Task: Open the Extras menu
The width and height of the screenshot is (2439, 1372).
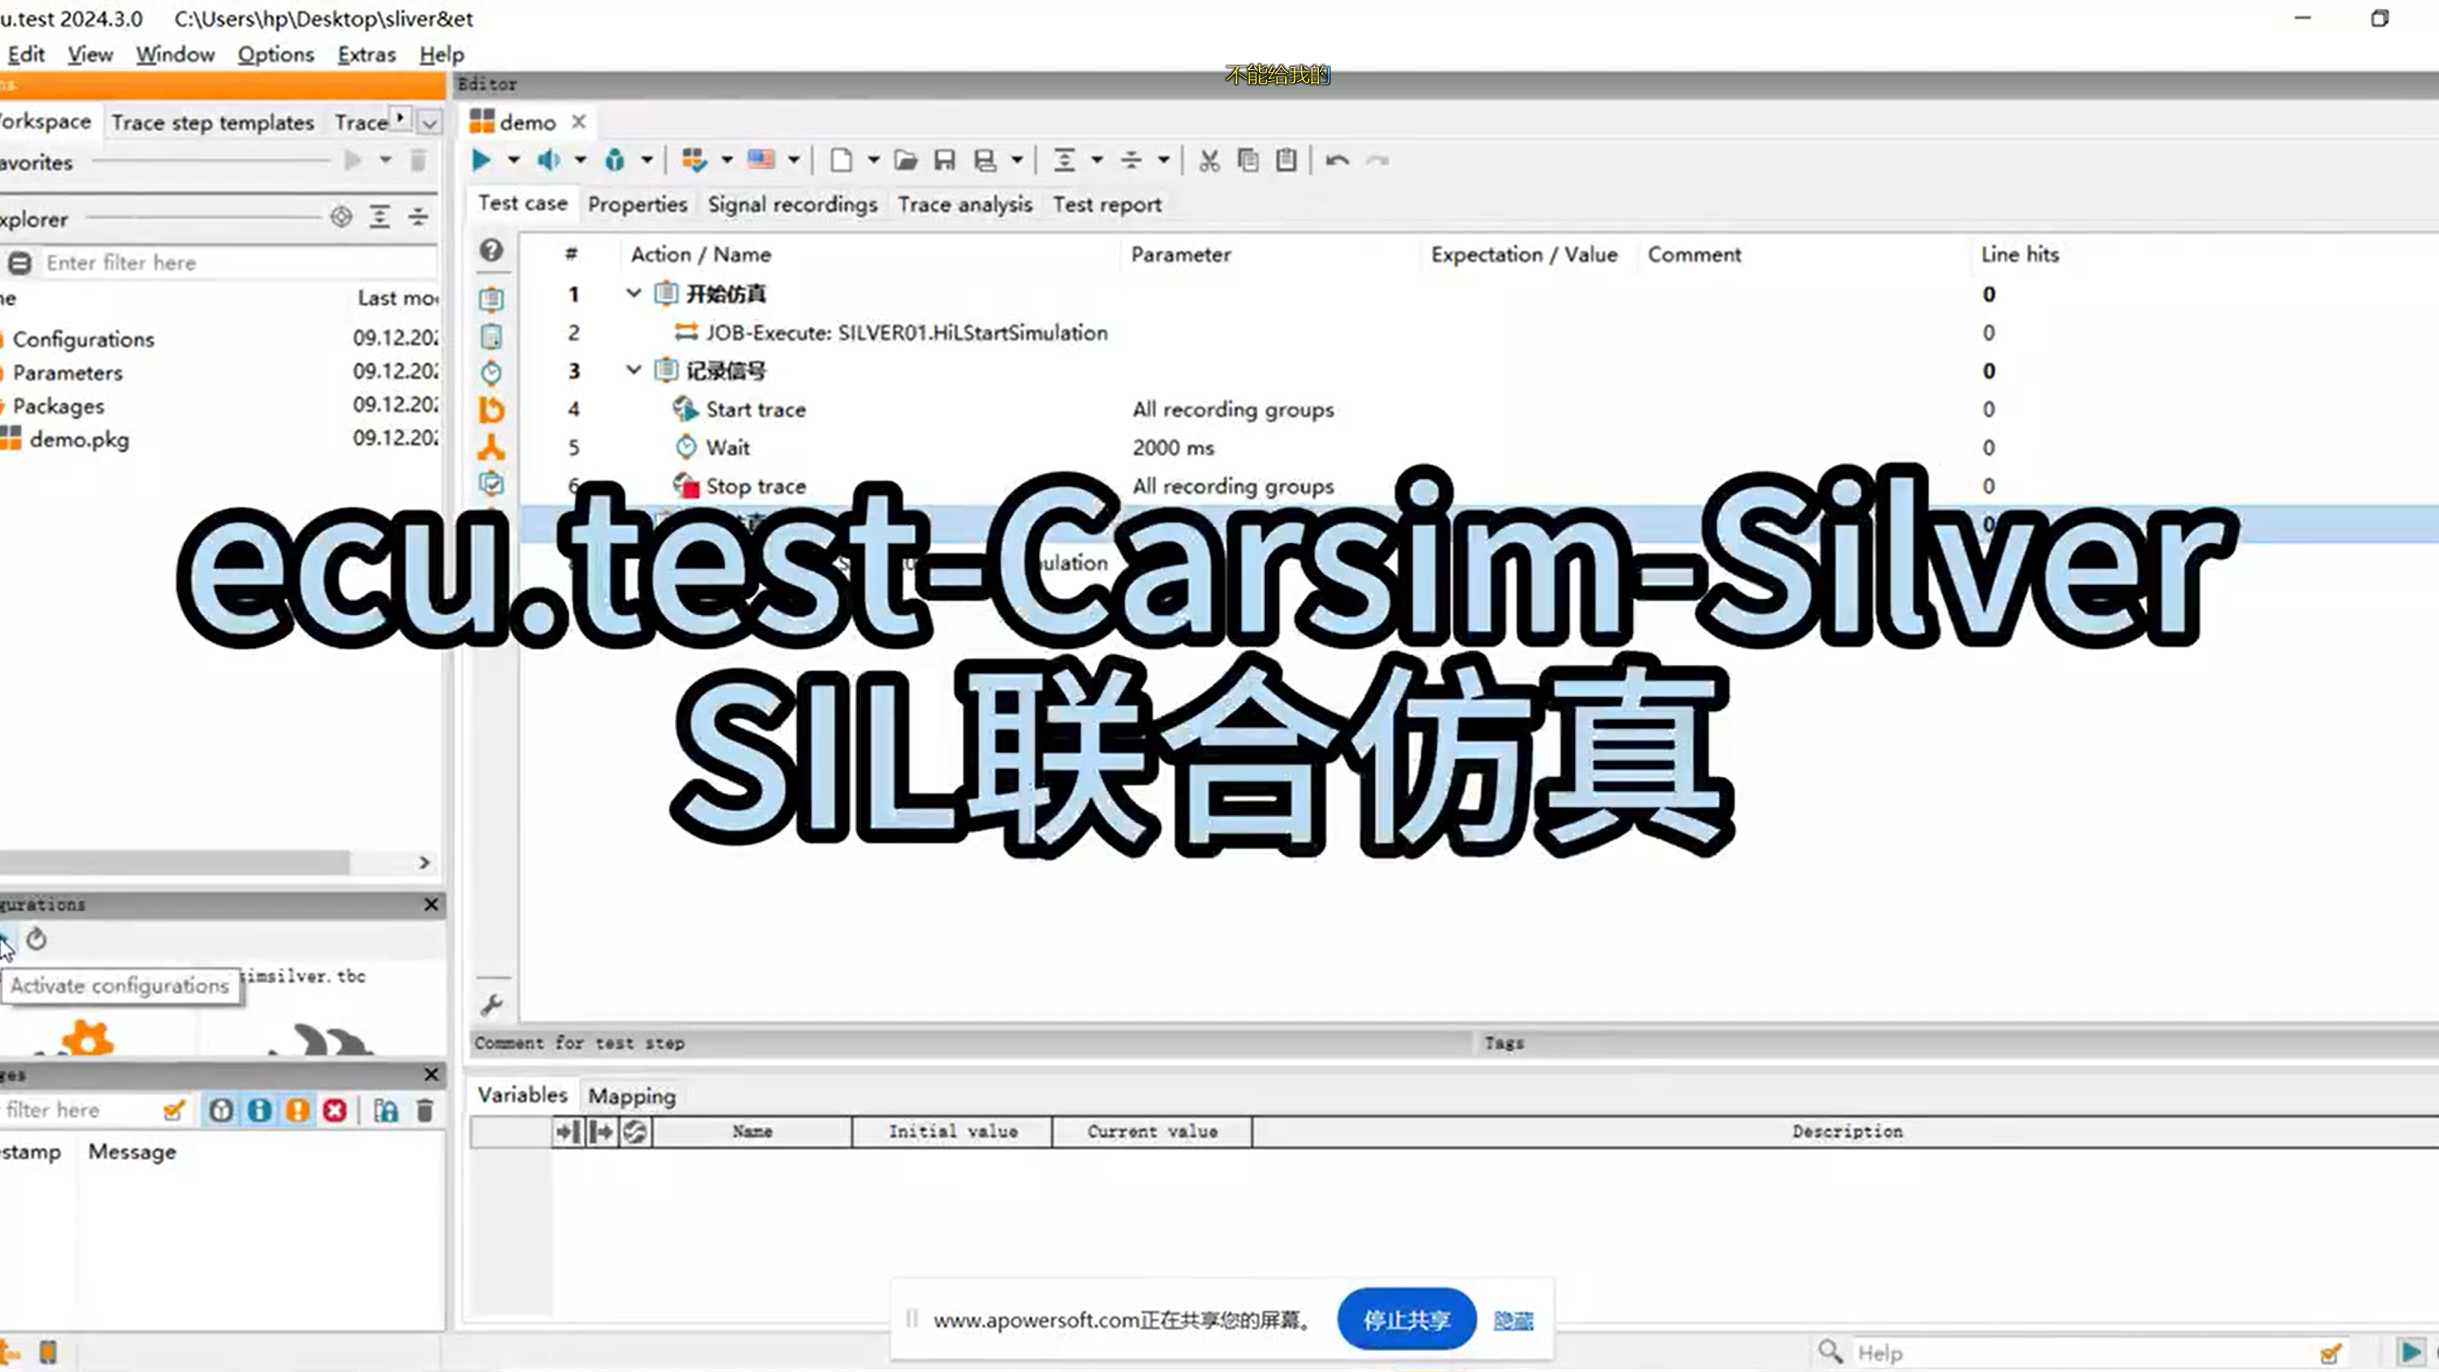Action: pyautogui.click(x=367, y=54)
